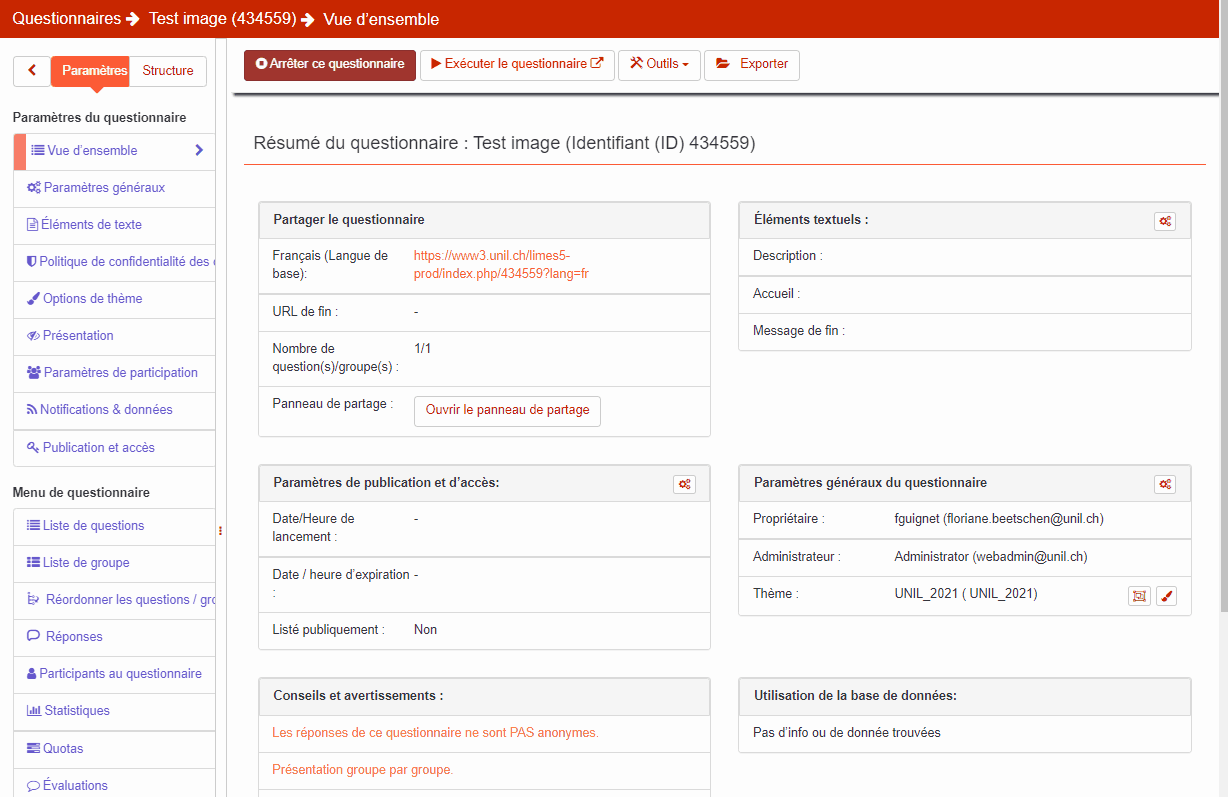Image resolution: width=1228 pixels, height=797 pixels.
Task: Open the Outils dropdown menu
Action: [x=659, y=64]
